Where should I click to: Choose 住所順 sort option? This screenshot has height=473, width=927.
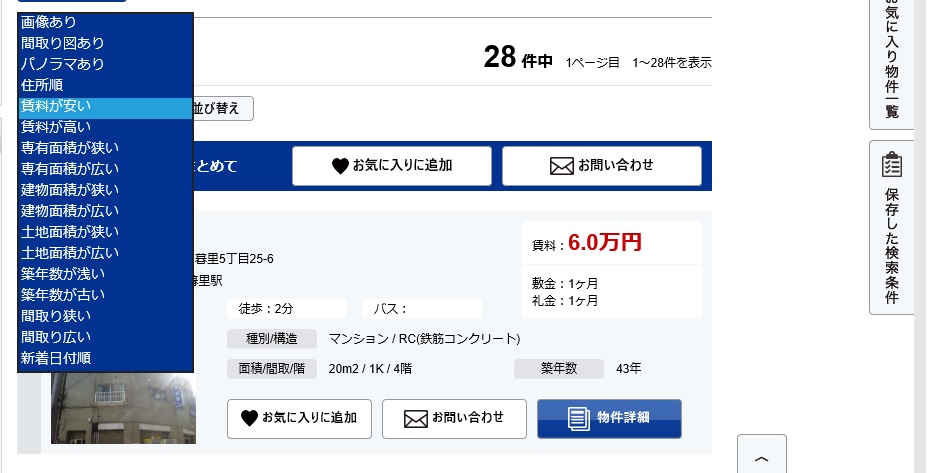pyautogui.click(x=105, y=85)
